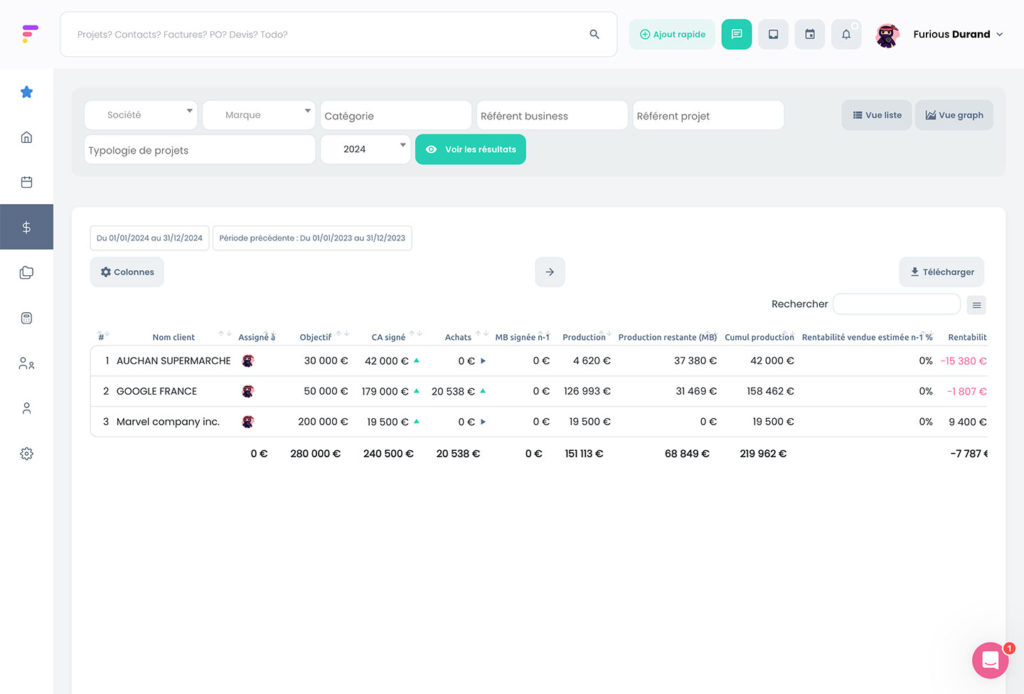Click the Catégorie filter field
1024x694 pixels.
coord(396,116)
